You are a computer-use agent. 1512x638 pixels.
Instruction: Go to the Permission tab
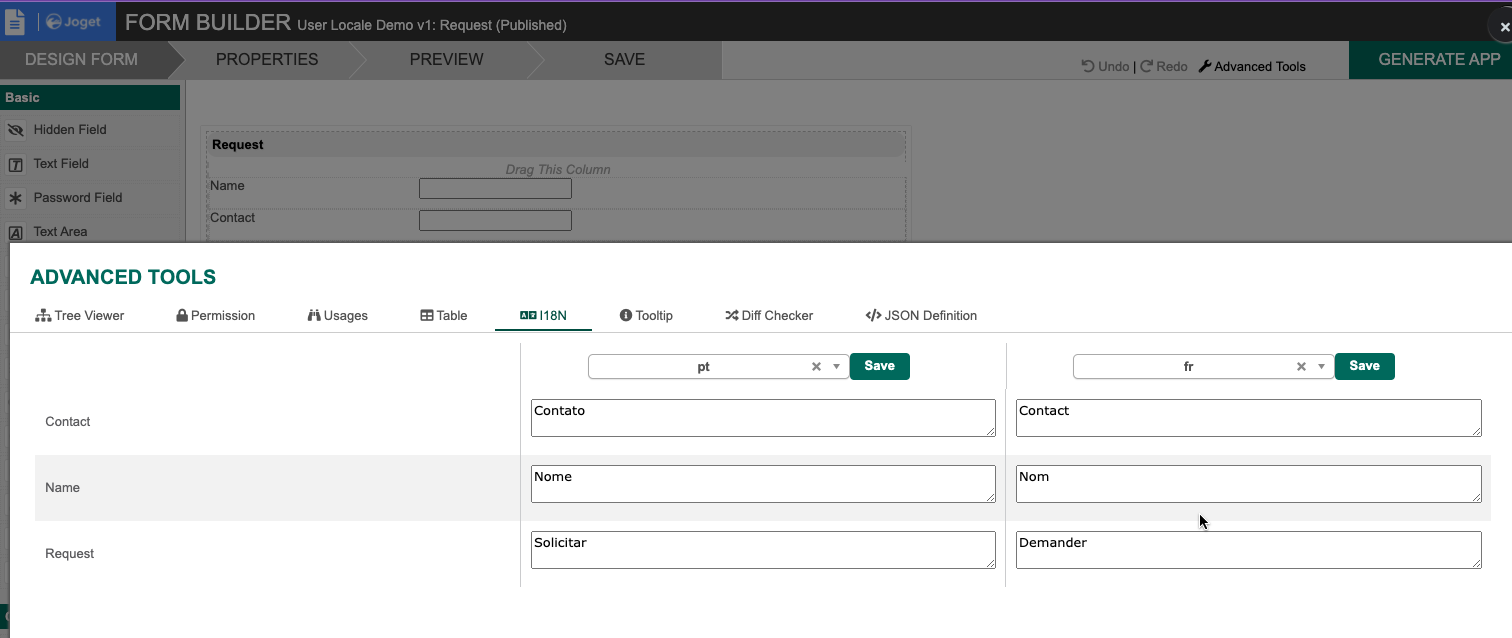click(215, 315)
